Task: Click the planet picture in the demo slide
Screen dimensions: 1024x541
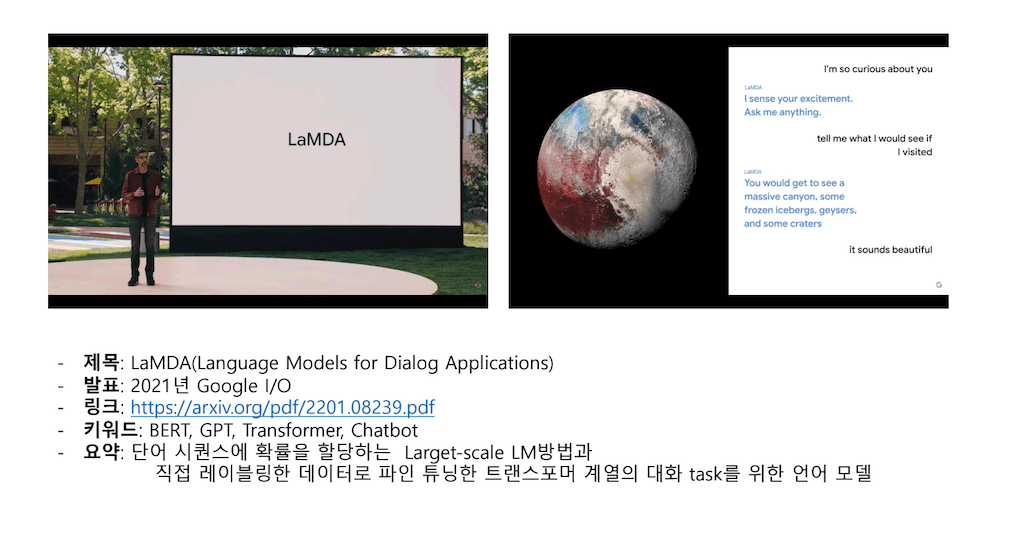Action: click(616, 169)
